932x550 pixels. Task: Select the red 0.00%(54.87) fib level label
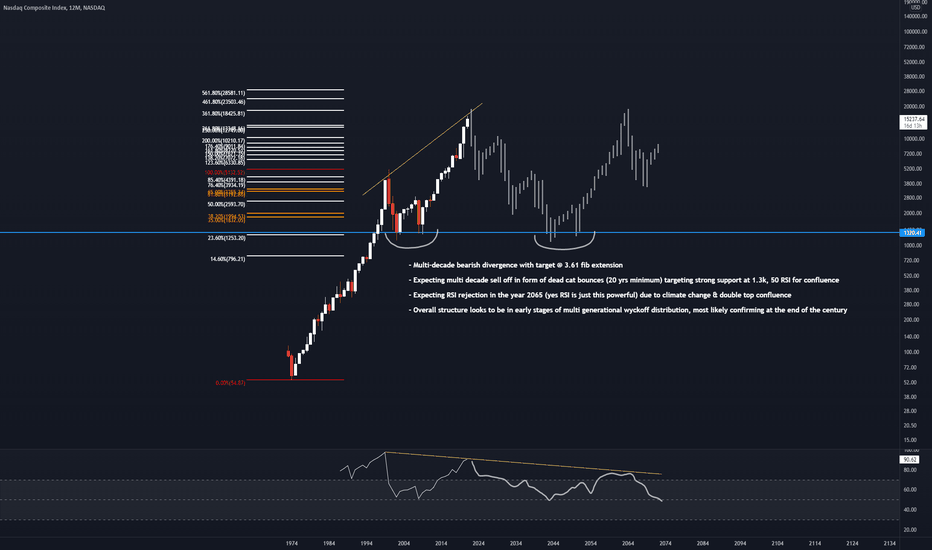tap(230, 383)
